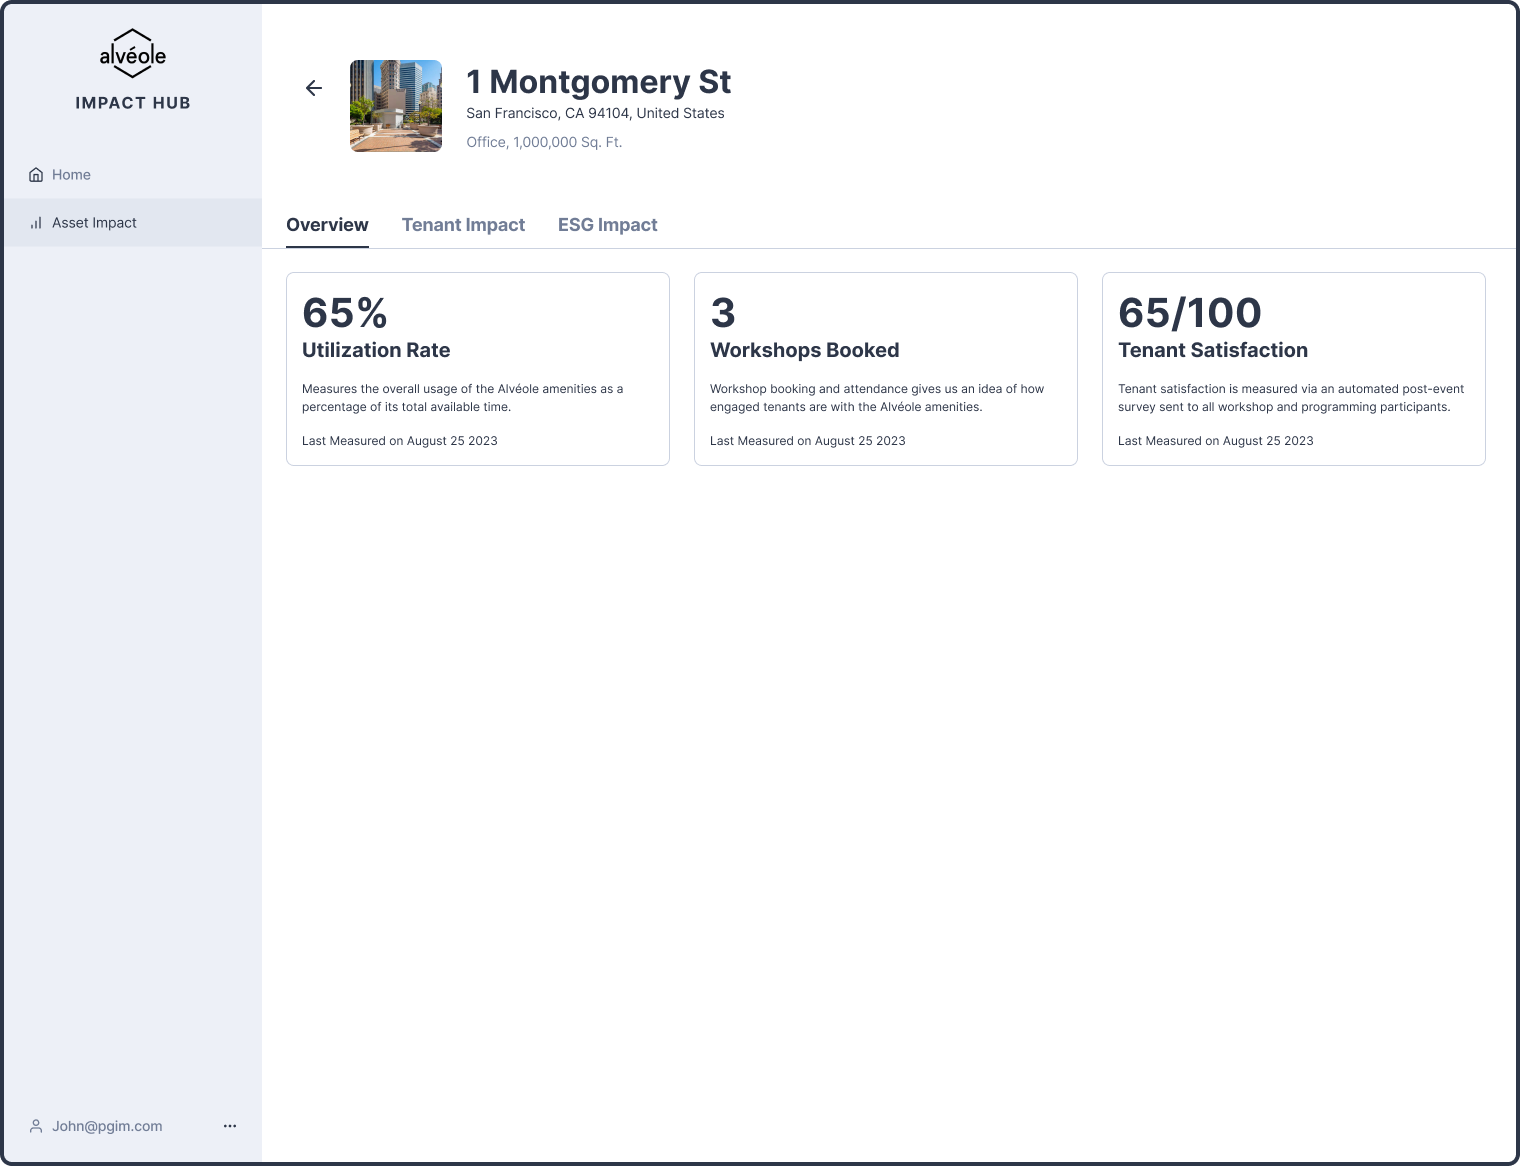Click the IMPACT HUB heading text
The height and width of the screenshot is (1166, 1520).
click(133, 103)
